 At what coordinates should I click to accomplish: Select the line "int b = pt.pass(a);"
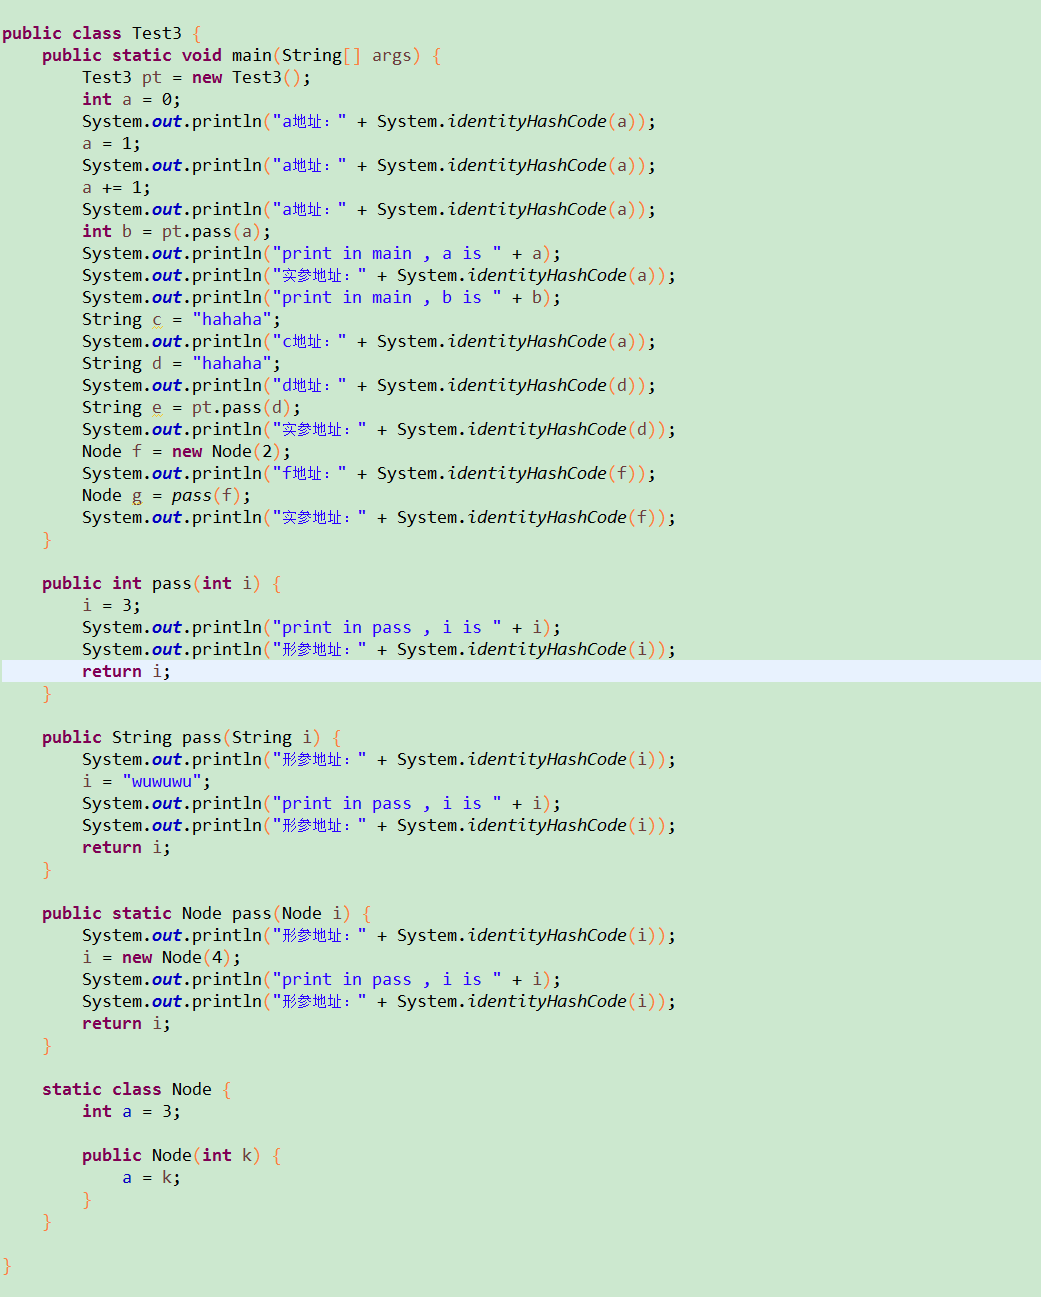(176, 231)
